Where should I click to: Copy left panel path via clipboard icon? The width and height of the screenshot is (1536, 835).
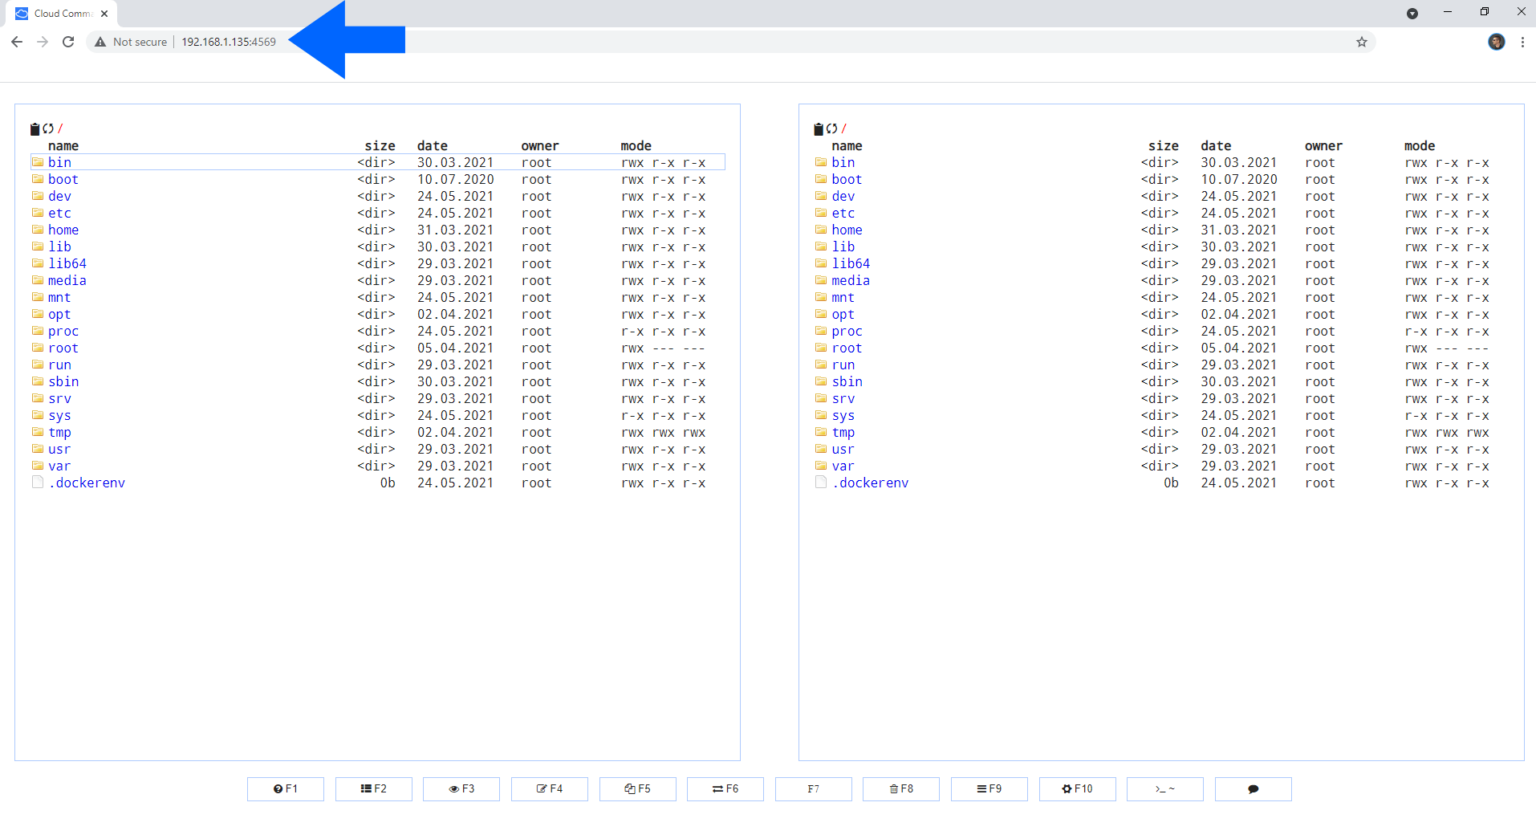35,129
